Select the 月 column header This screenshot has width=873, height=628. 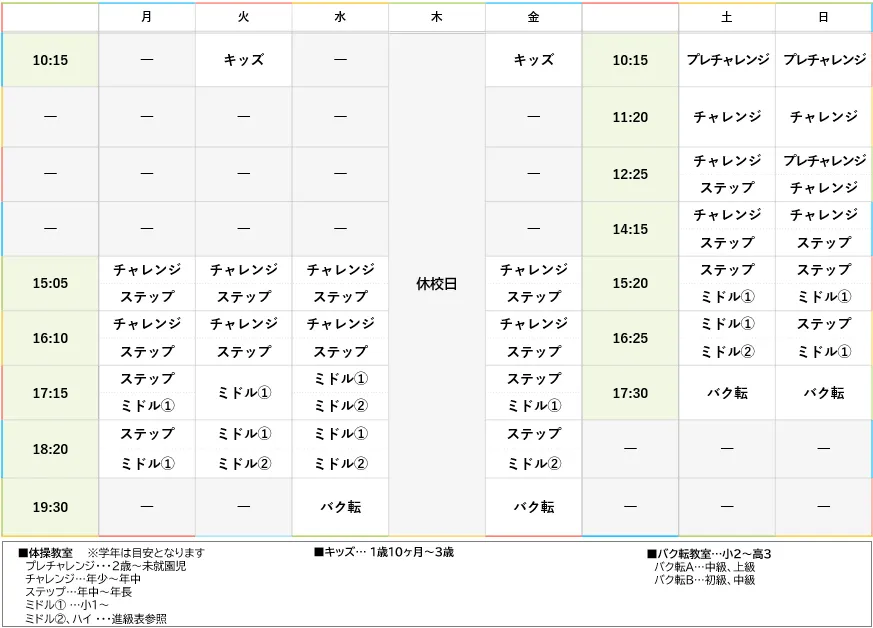coord(145,17)
